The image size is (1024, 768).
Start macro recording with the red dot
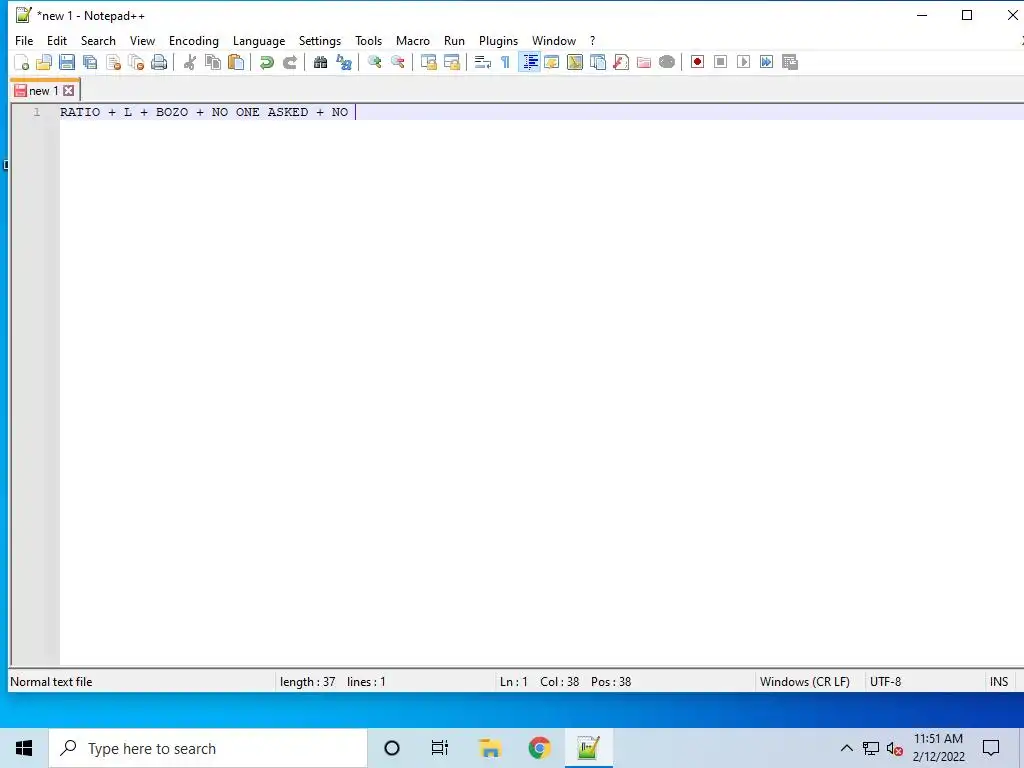click(697, 62)
